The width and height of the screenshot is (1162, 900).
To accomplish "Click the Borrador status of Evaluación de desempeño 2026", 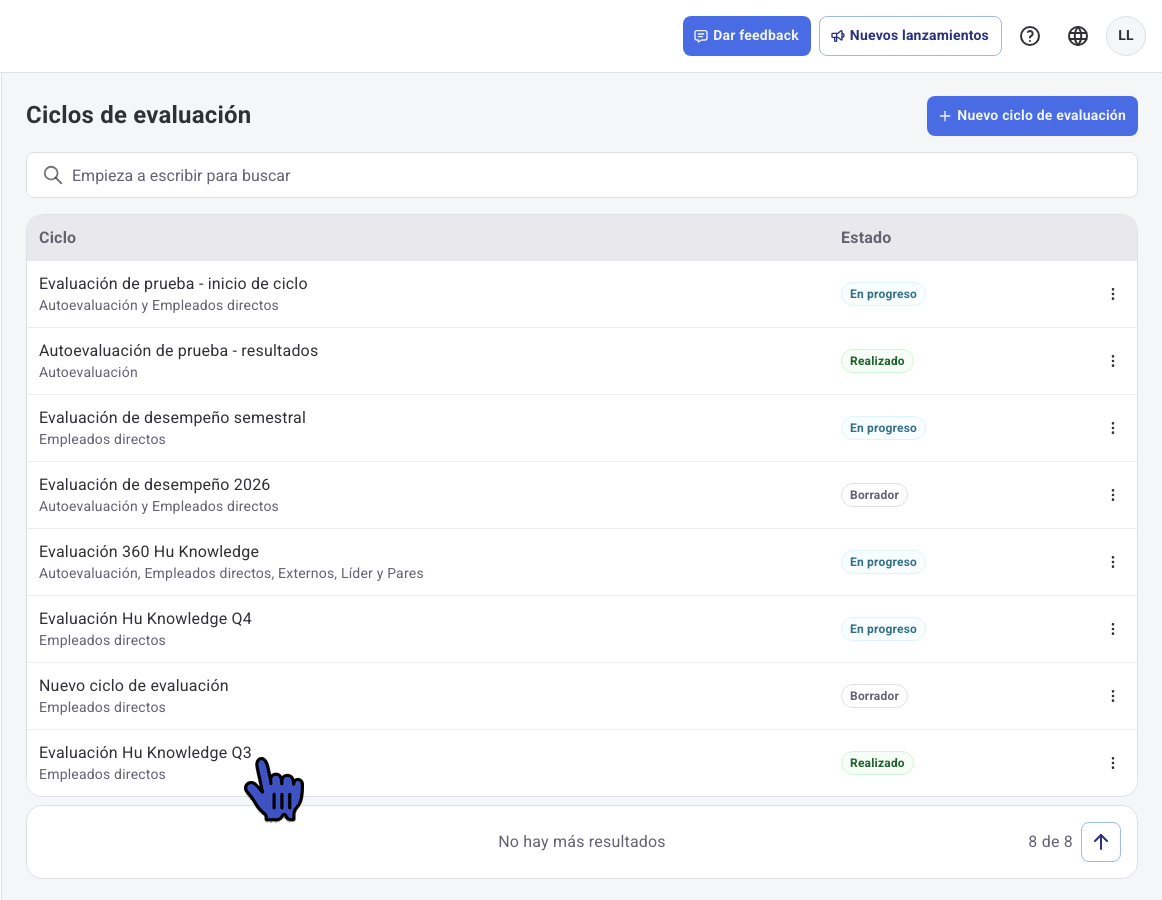I will (x=874, y=494).
